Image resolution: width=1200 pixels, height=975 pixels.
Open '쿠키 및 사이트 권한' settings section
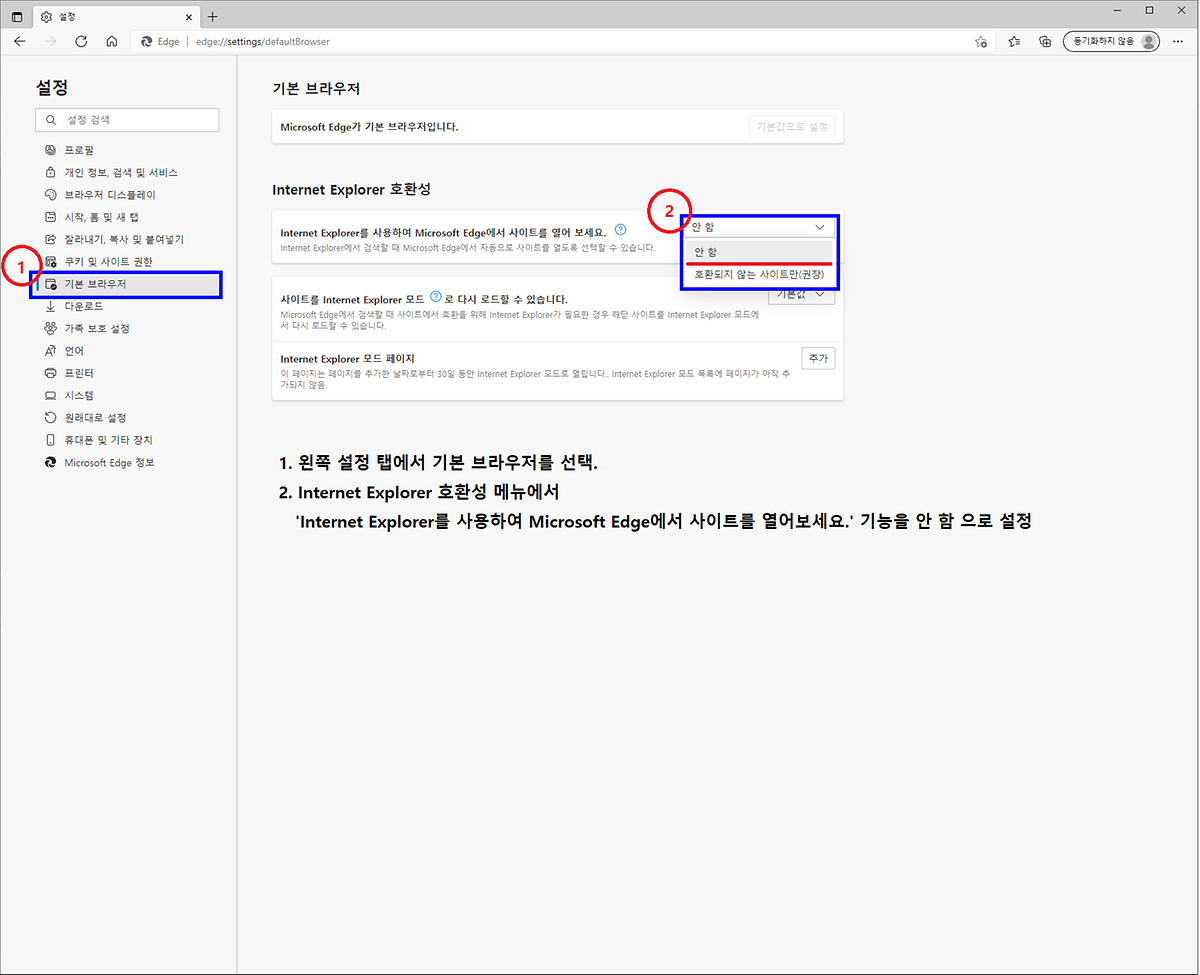click(108, 262)
